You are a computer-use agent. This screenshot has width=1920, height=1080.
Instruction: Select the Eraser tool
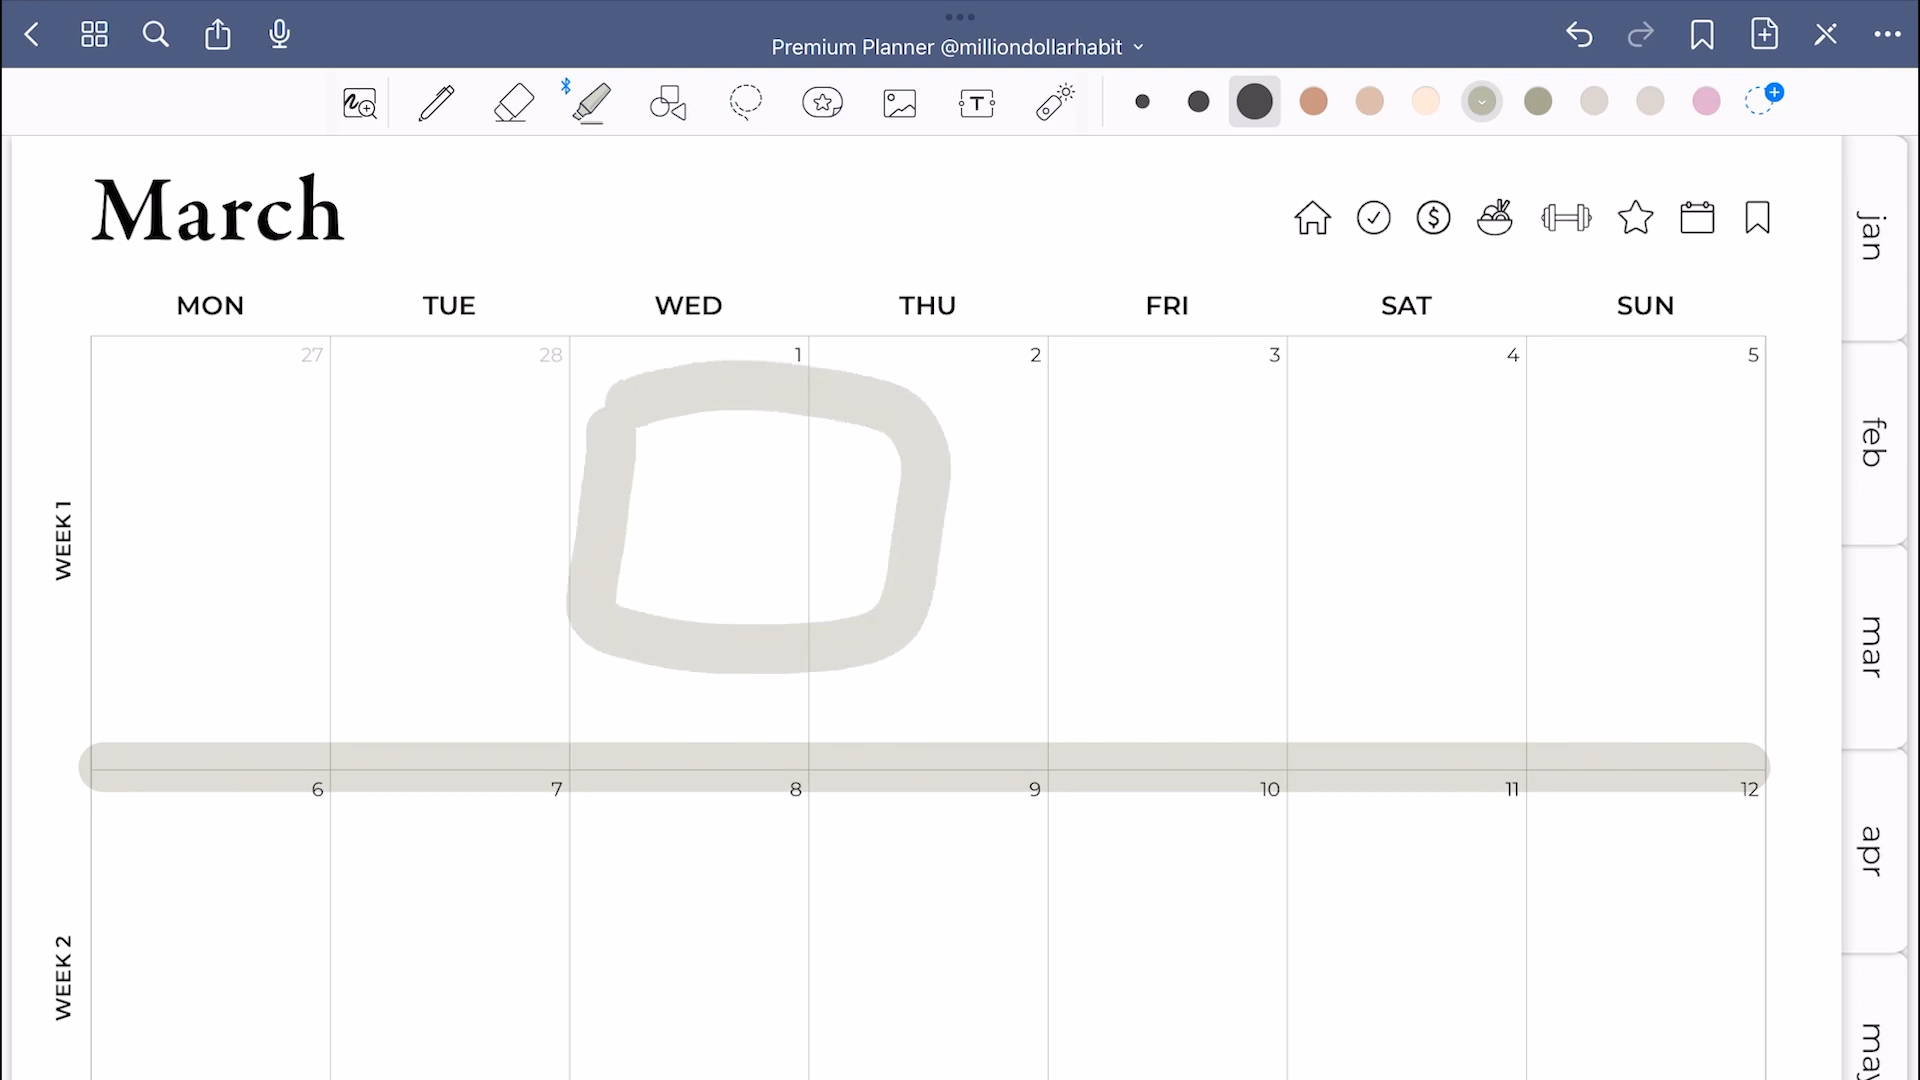(514, 102)
